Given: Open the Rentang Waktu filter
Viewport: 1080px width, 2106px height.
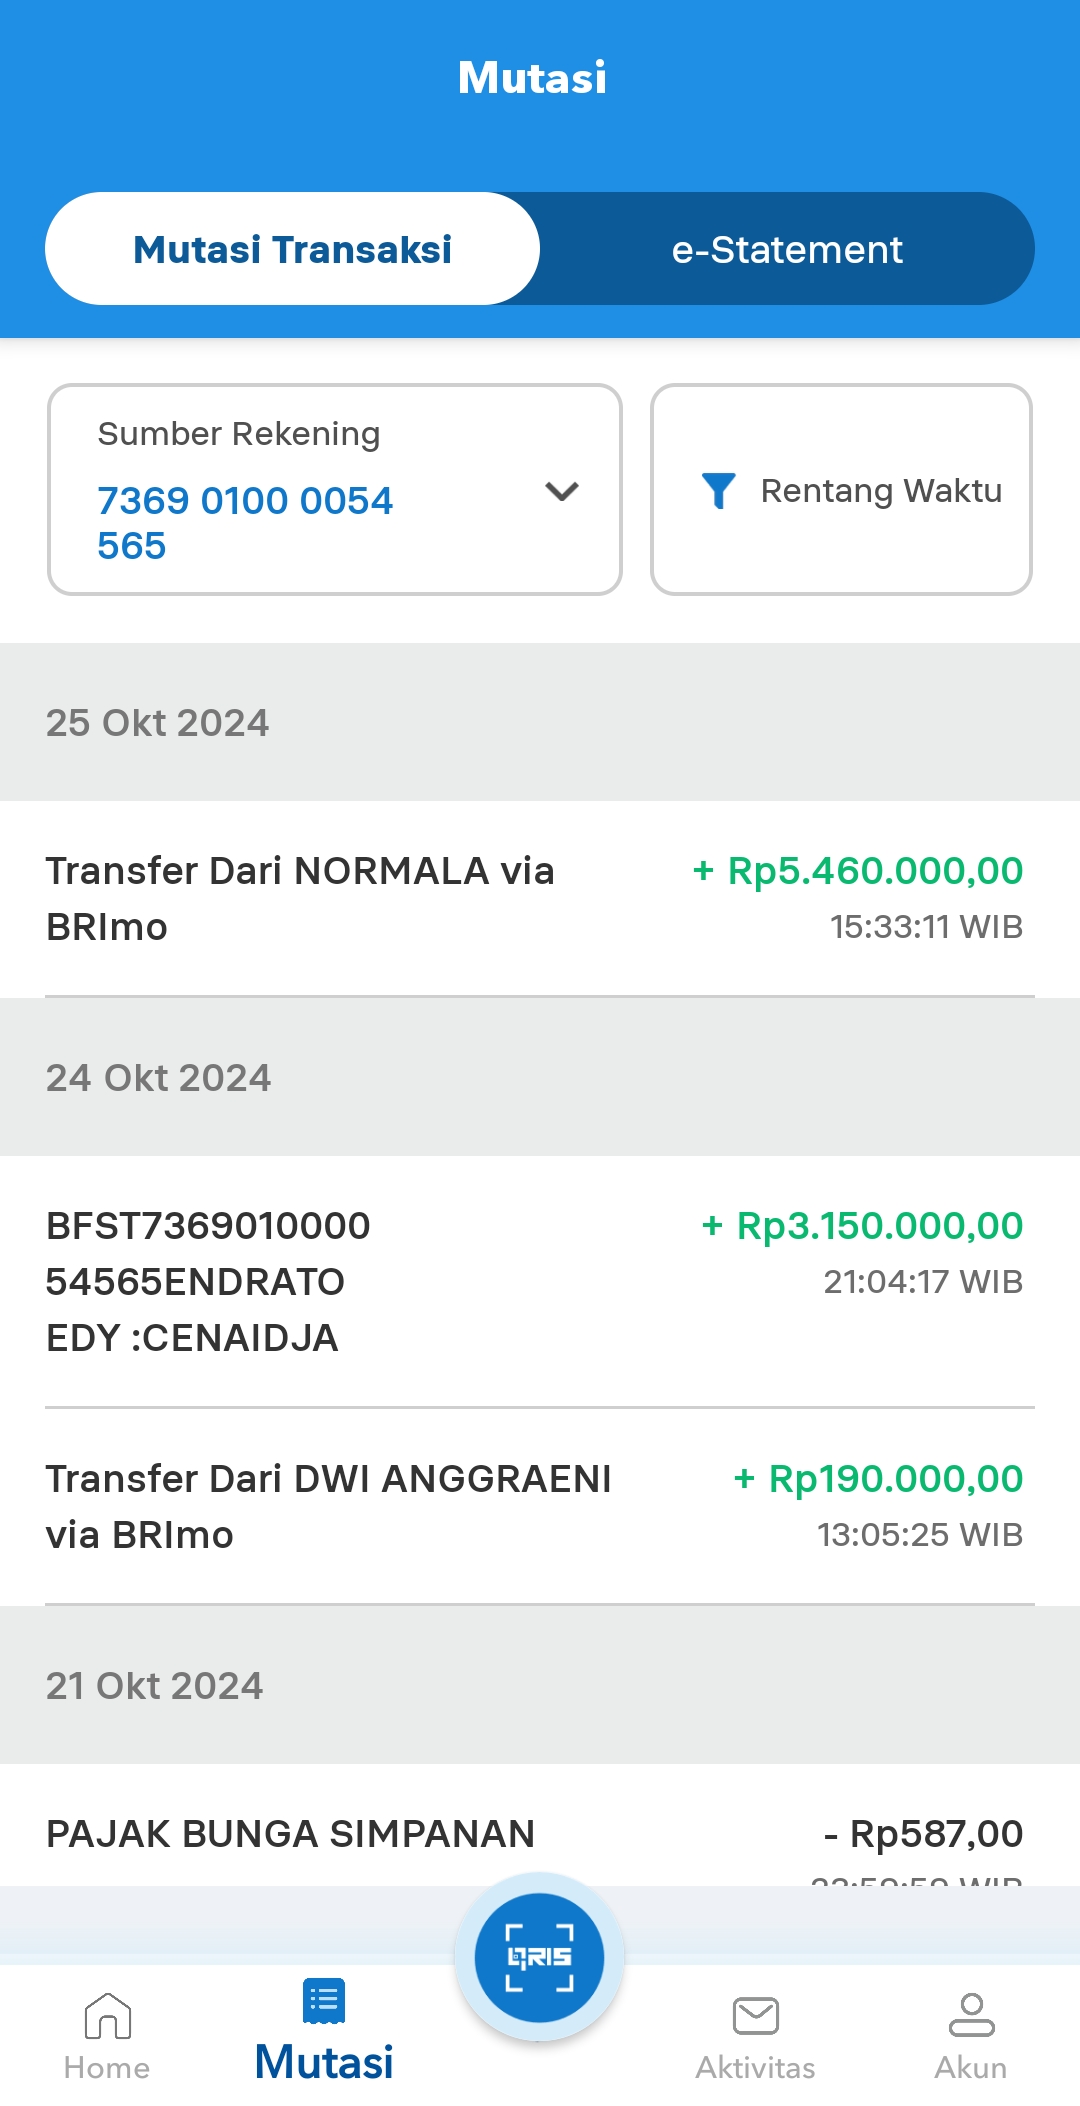Looking at the screenshot, I should point(880,490).
